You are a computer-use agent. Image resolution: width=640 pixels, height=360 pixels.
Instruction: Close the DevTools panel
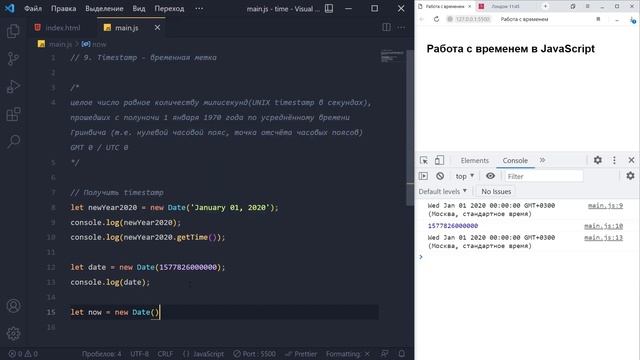pyautogui.click(x=631, y=160)
